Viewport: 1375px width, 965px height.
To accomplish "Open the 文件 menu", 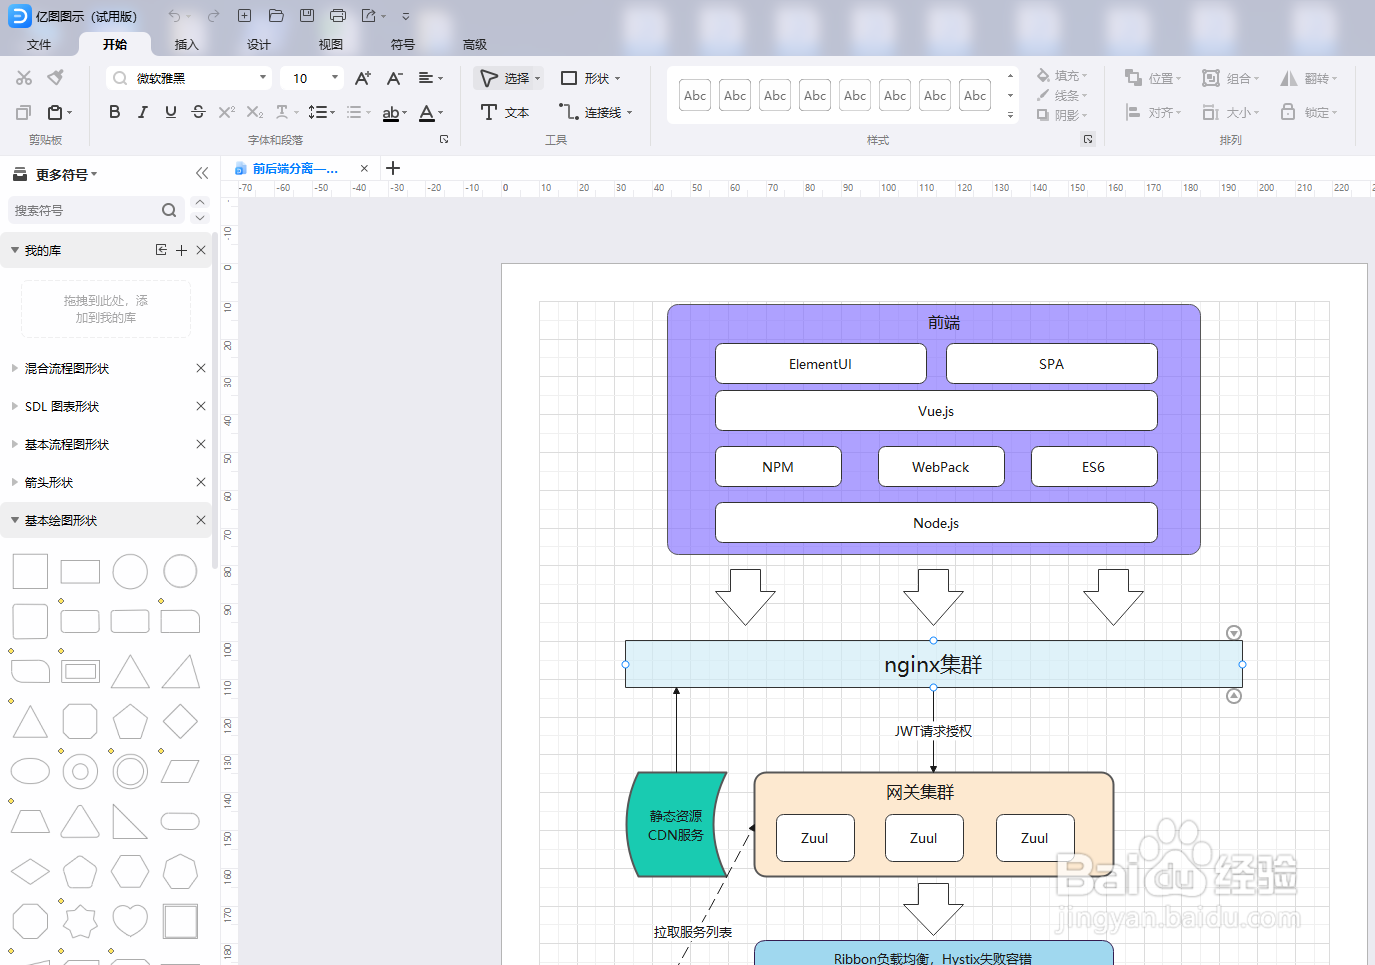I will coord(39,44).
